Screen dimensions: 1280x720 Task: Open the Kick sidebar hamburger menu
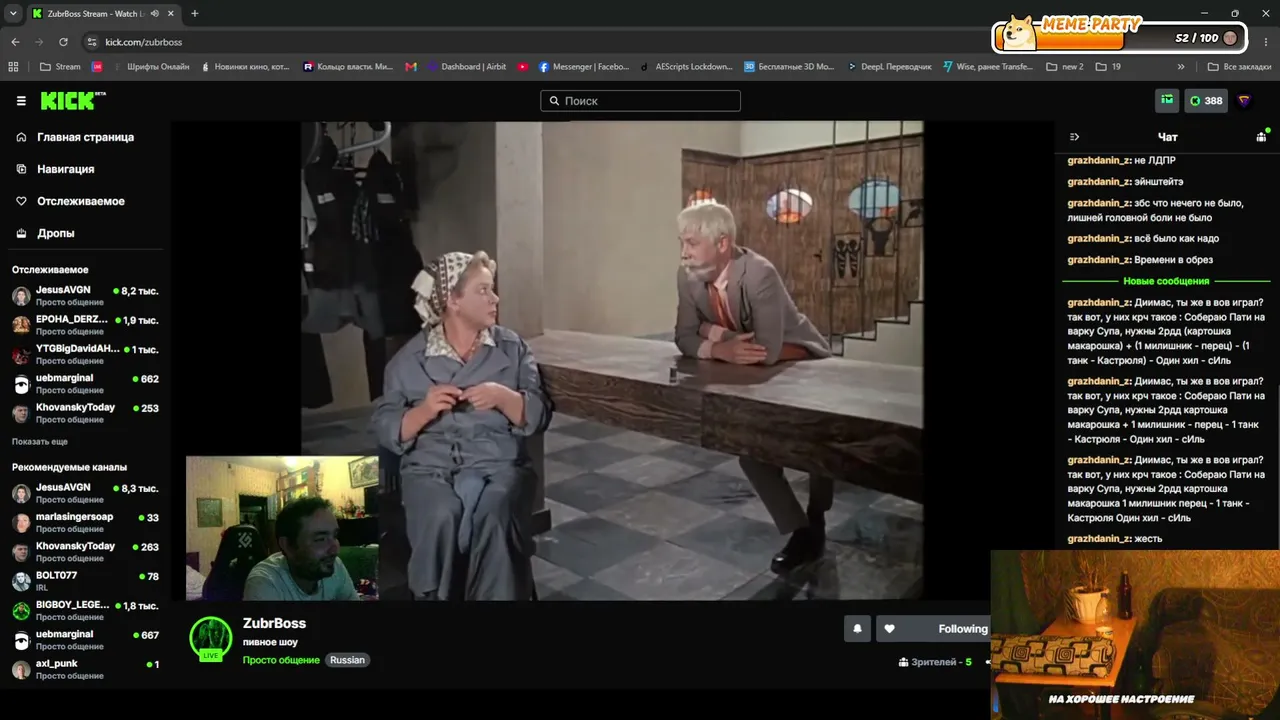[21, 101]
